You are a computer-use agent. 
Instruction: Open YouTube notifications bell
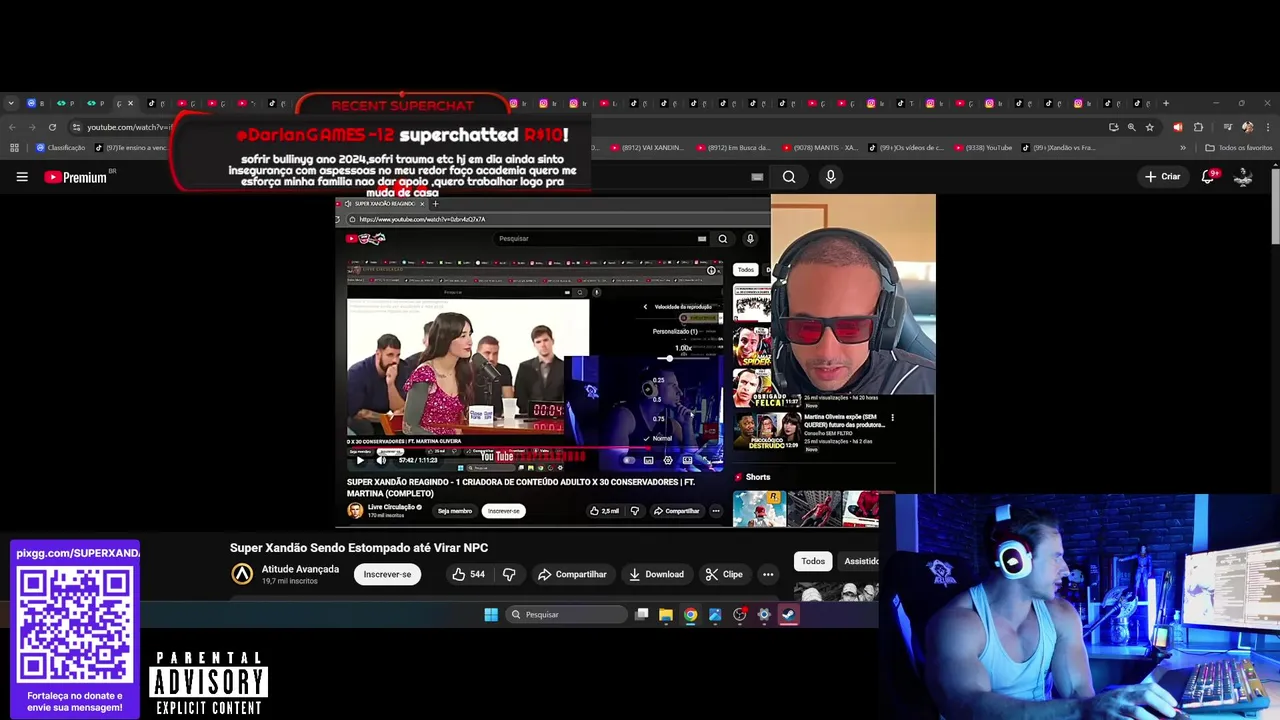click(1208, 176)
